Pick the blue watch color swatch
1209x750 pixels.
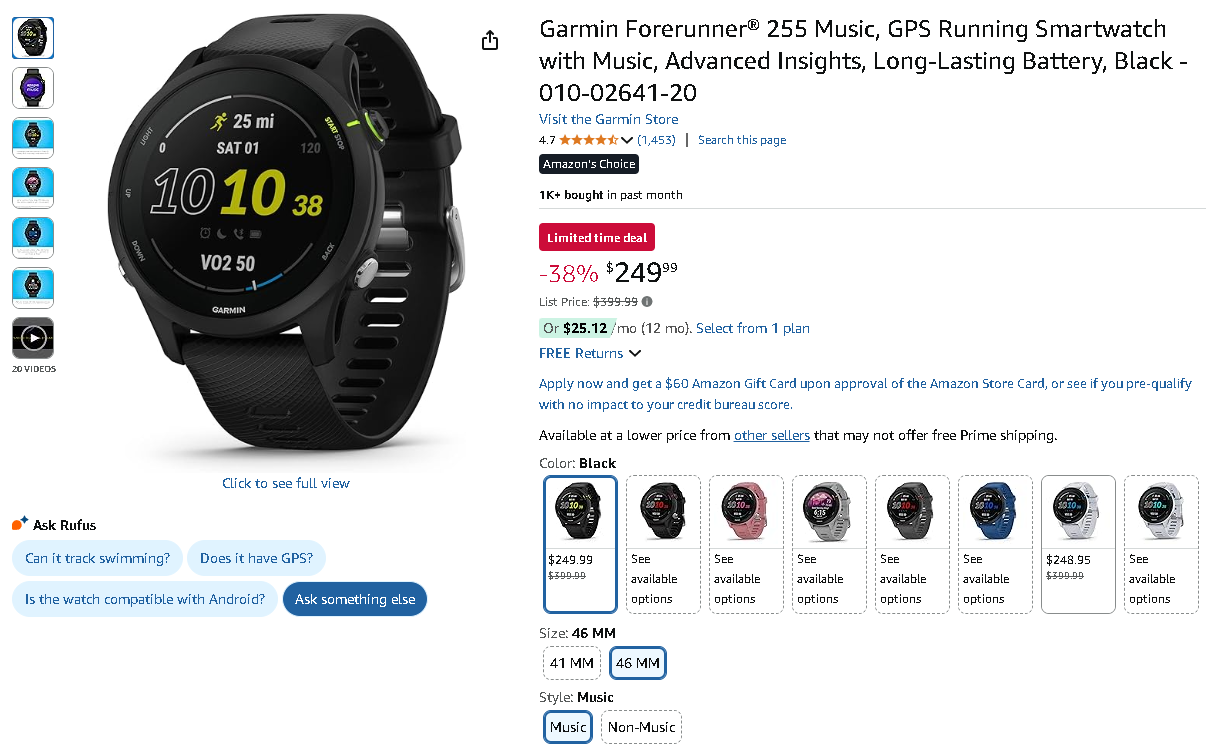pyautogui.click(x=995, y=544)
